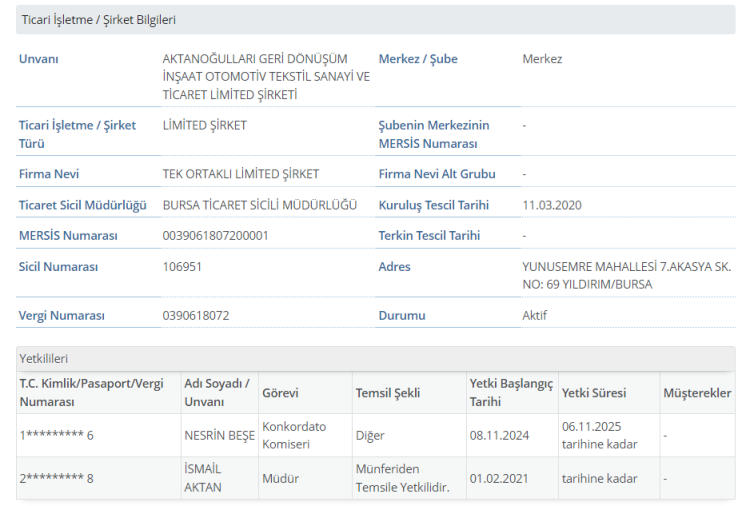Select the NESRİN BEŞE name cell
Image resolution: width=750 pixels, height=506 pixels.
pyautogui.click(x=219, y=436)
